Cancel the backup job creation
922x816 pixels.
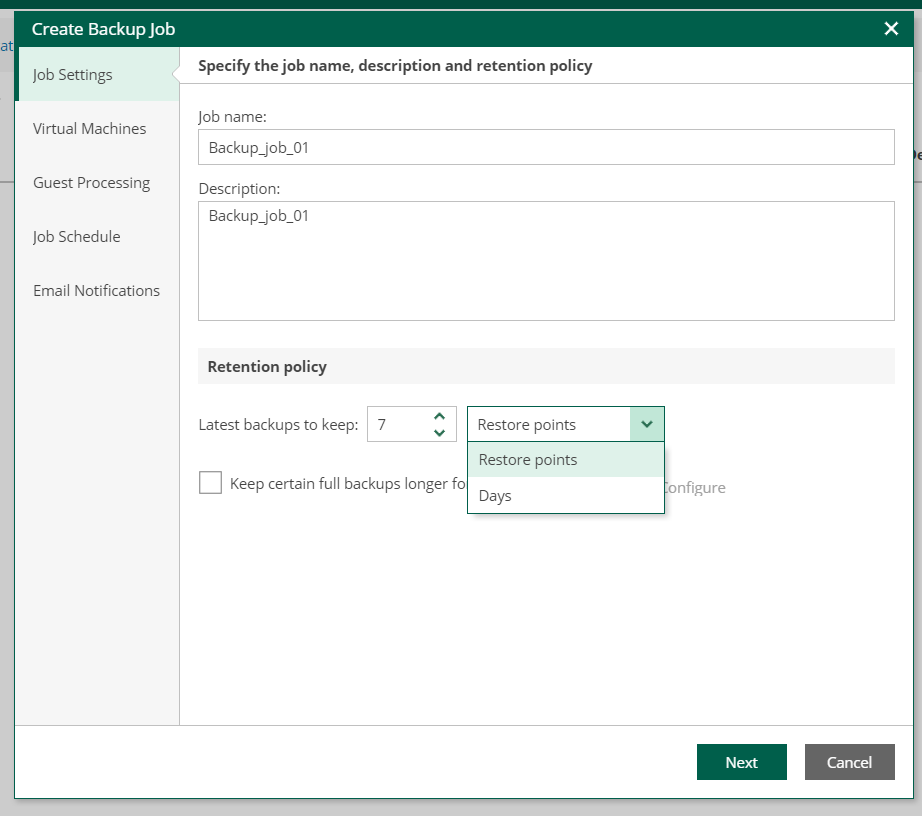click(x=849, y=762)
